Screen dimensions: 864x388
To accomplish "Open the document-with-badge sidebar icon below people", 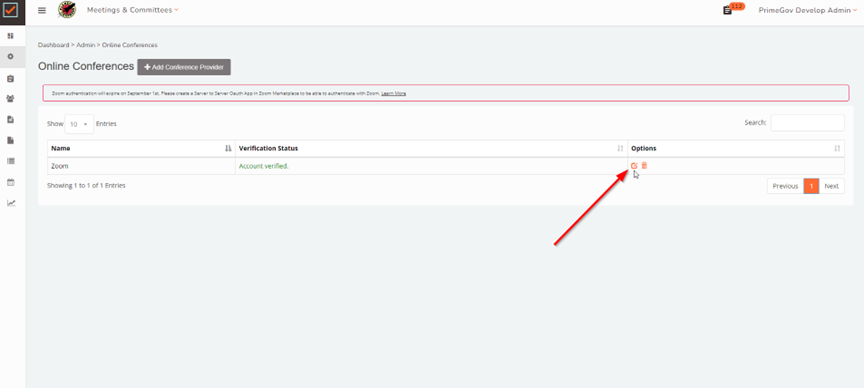I will (10, 120).
